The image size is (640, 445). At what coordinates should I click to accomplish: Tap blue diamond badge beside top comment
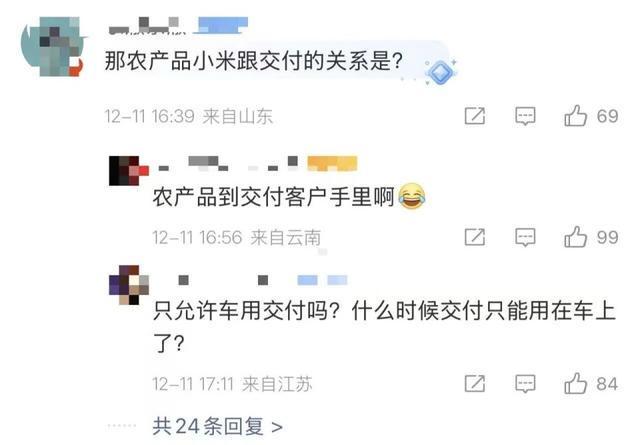[440, 72]
